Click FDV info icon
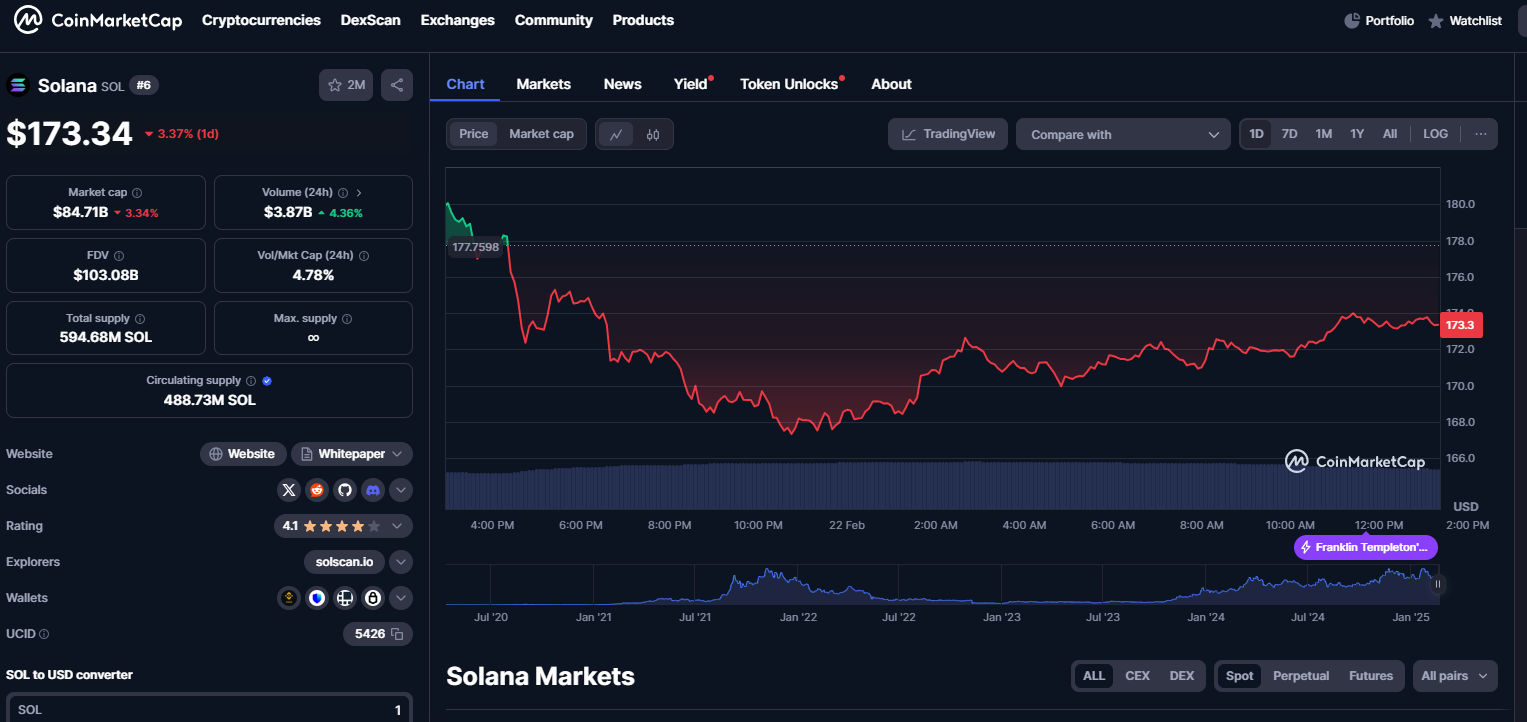Image resolution: width=1527 pixels, height=722 pixels. [119, 256]
